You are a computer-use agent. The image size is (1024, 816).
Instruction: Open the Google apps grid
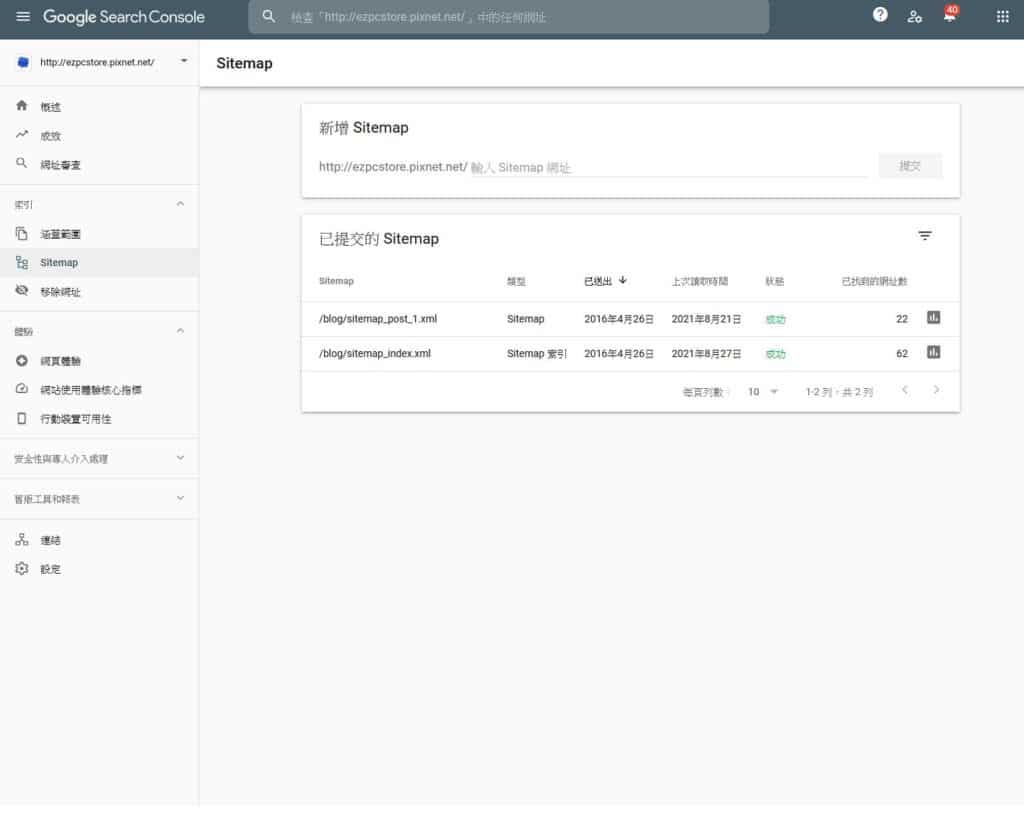click(x=1002, y=17)
